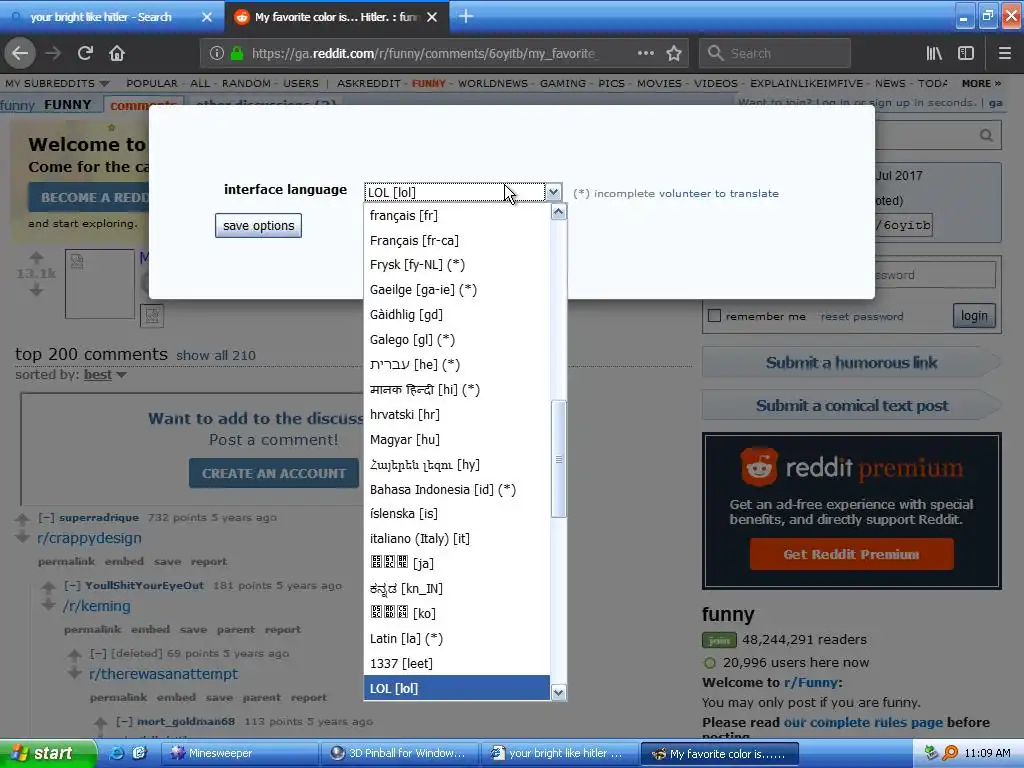Select italiano (Italy) [it] option

(456, 539)
